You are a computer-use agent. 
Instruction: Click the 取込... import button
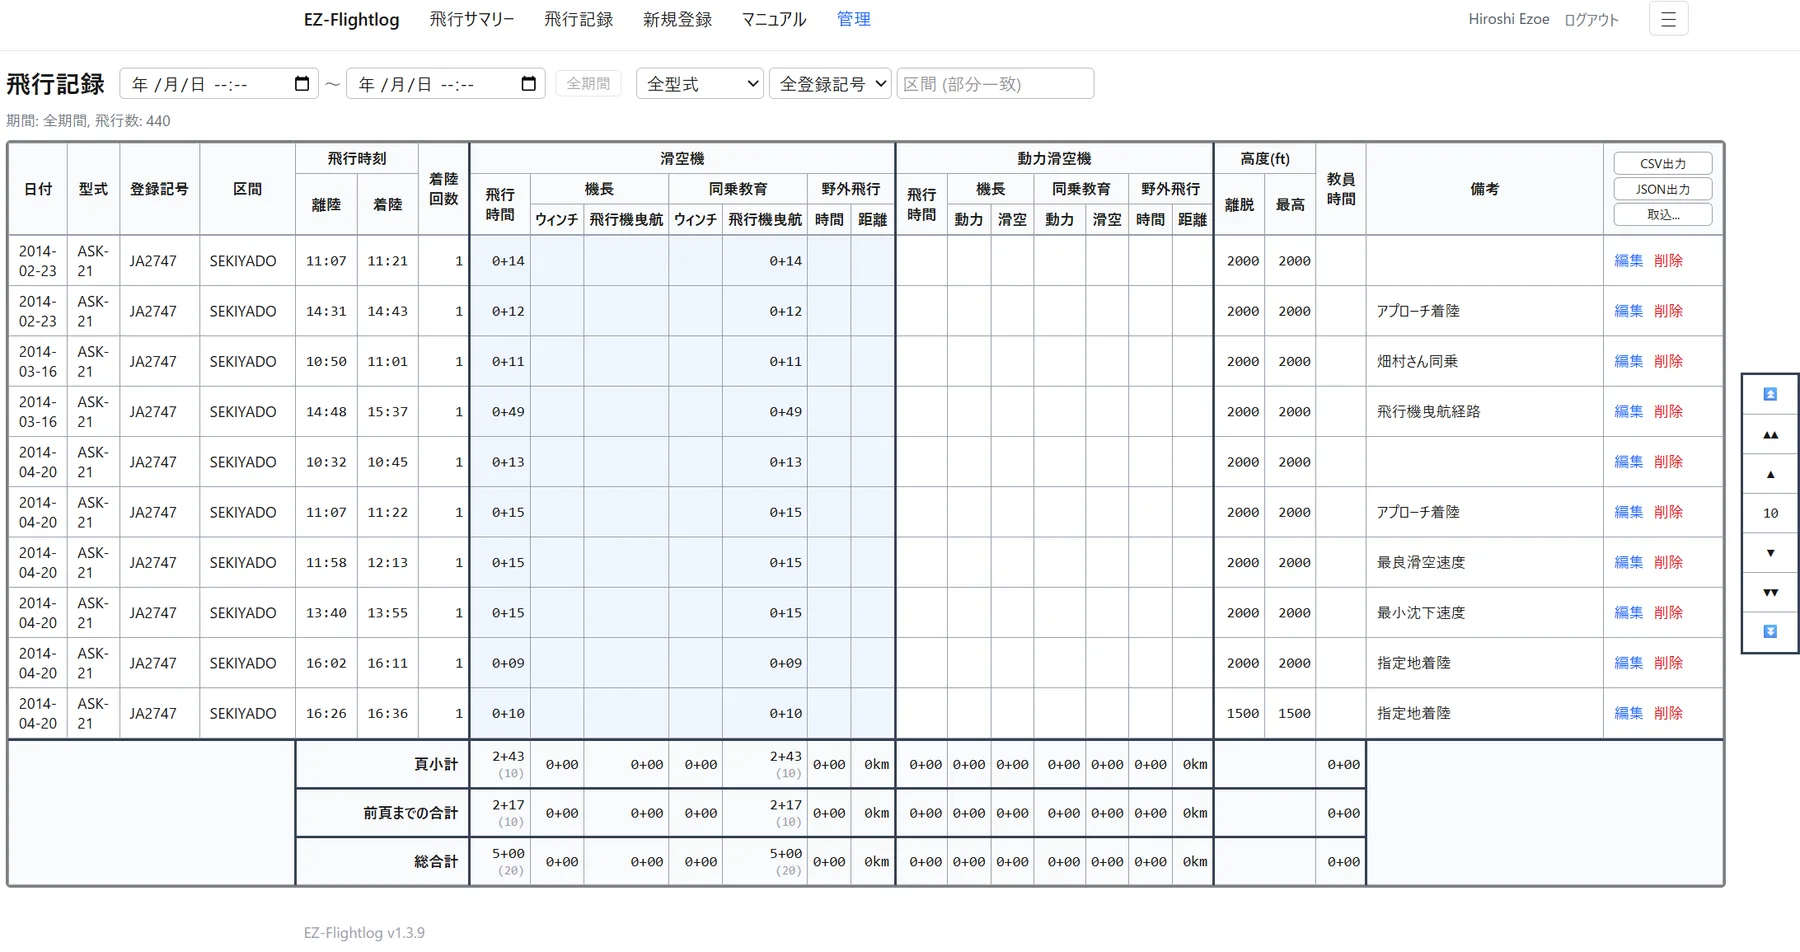(1663, 214)
